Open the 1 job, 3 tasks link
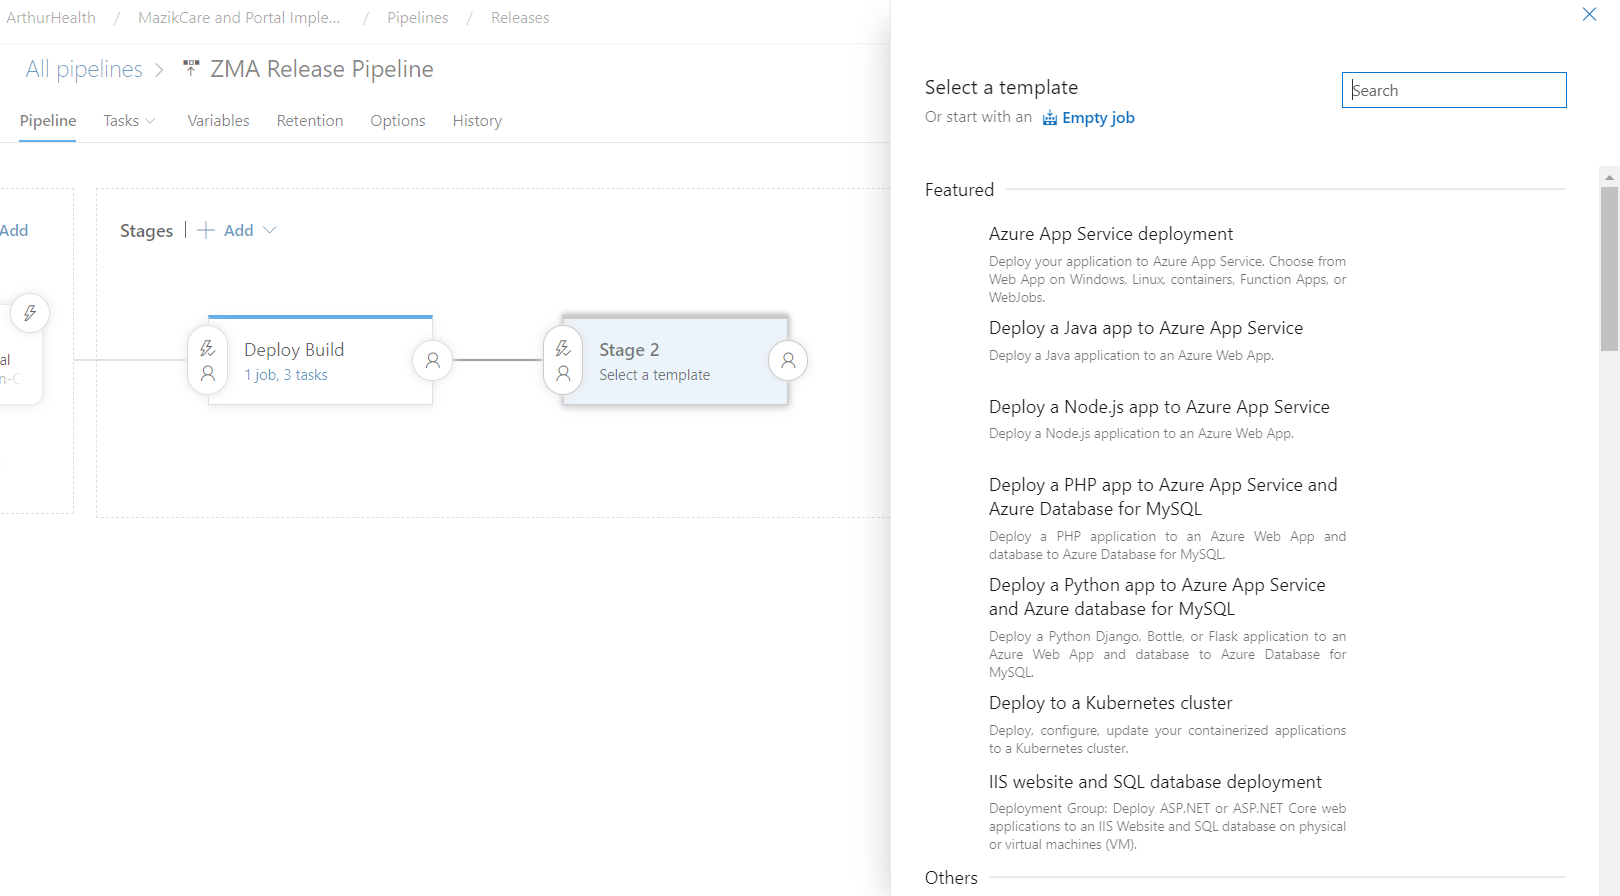 click(x=286, y=375)
